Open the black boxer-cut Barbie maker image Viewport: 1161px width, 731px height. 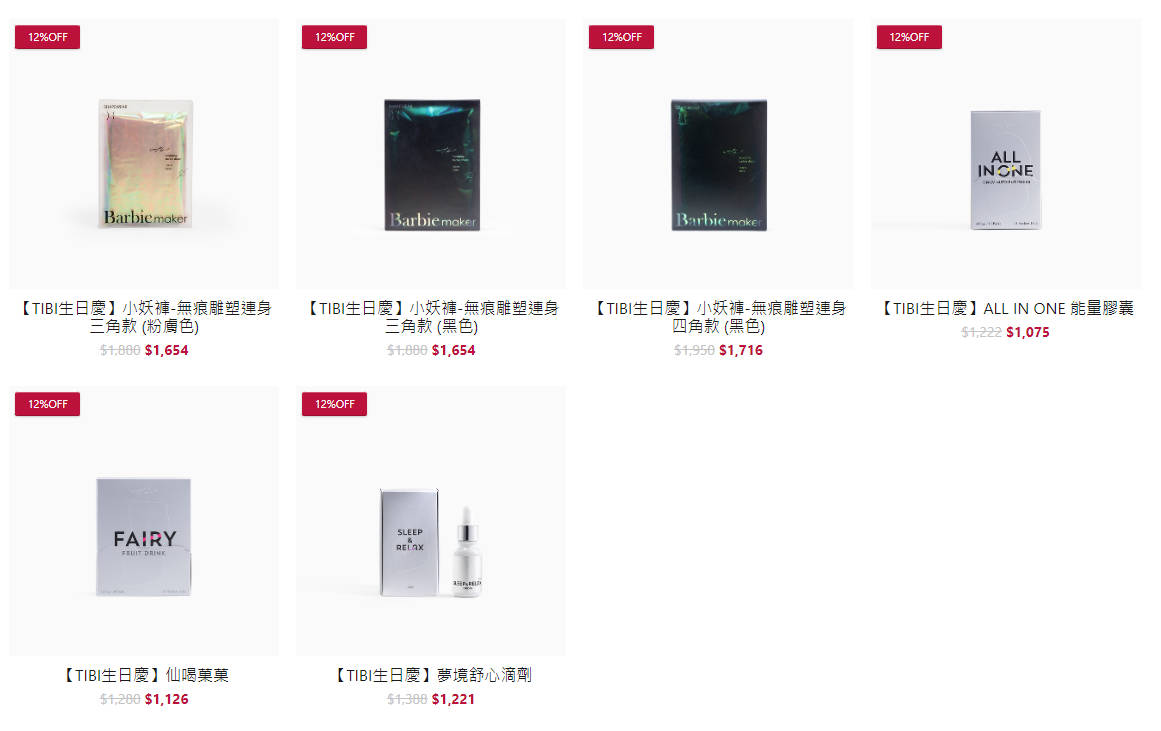(x=718, y=154)
